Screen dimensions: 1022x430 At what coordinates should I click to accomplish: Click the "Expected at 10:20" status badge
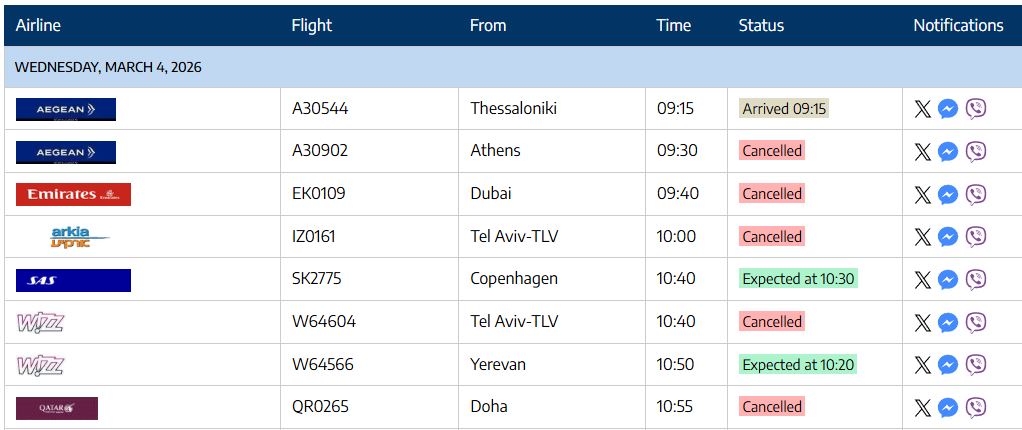coord(798,365)
